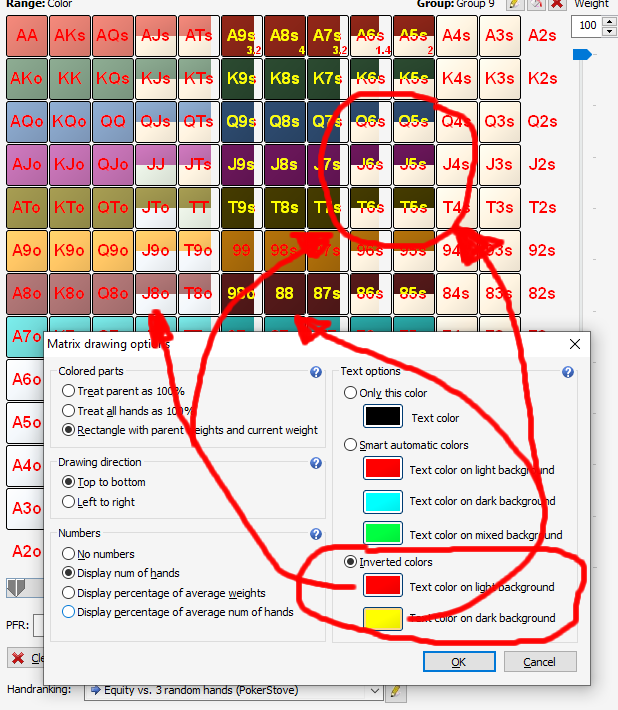Click the blue Weight slider handle
Image resolution: width=618 pixels, height=710 pixels.
coord(581,55)
